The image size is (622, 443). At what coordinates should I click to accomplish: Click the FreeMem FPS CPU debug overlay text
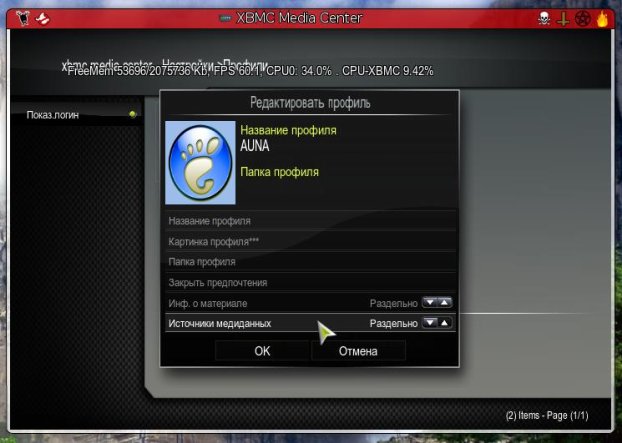(x=250, y=71)
